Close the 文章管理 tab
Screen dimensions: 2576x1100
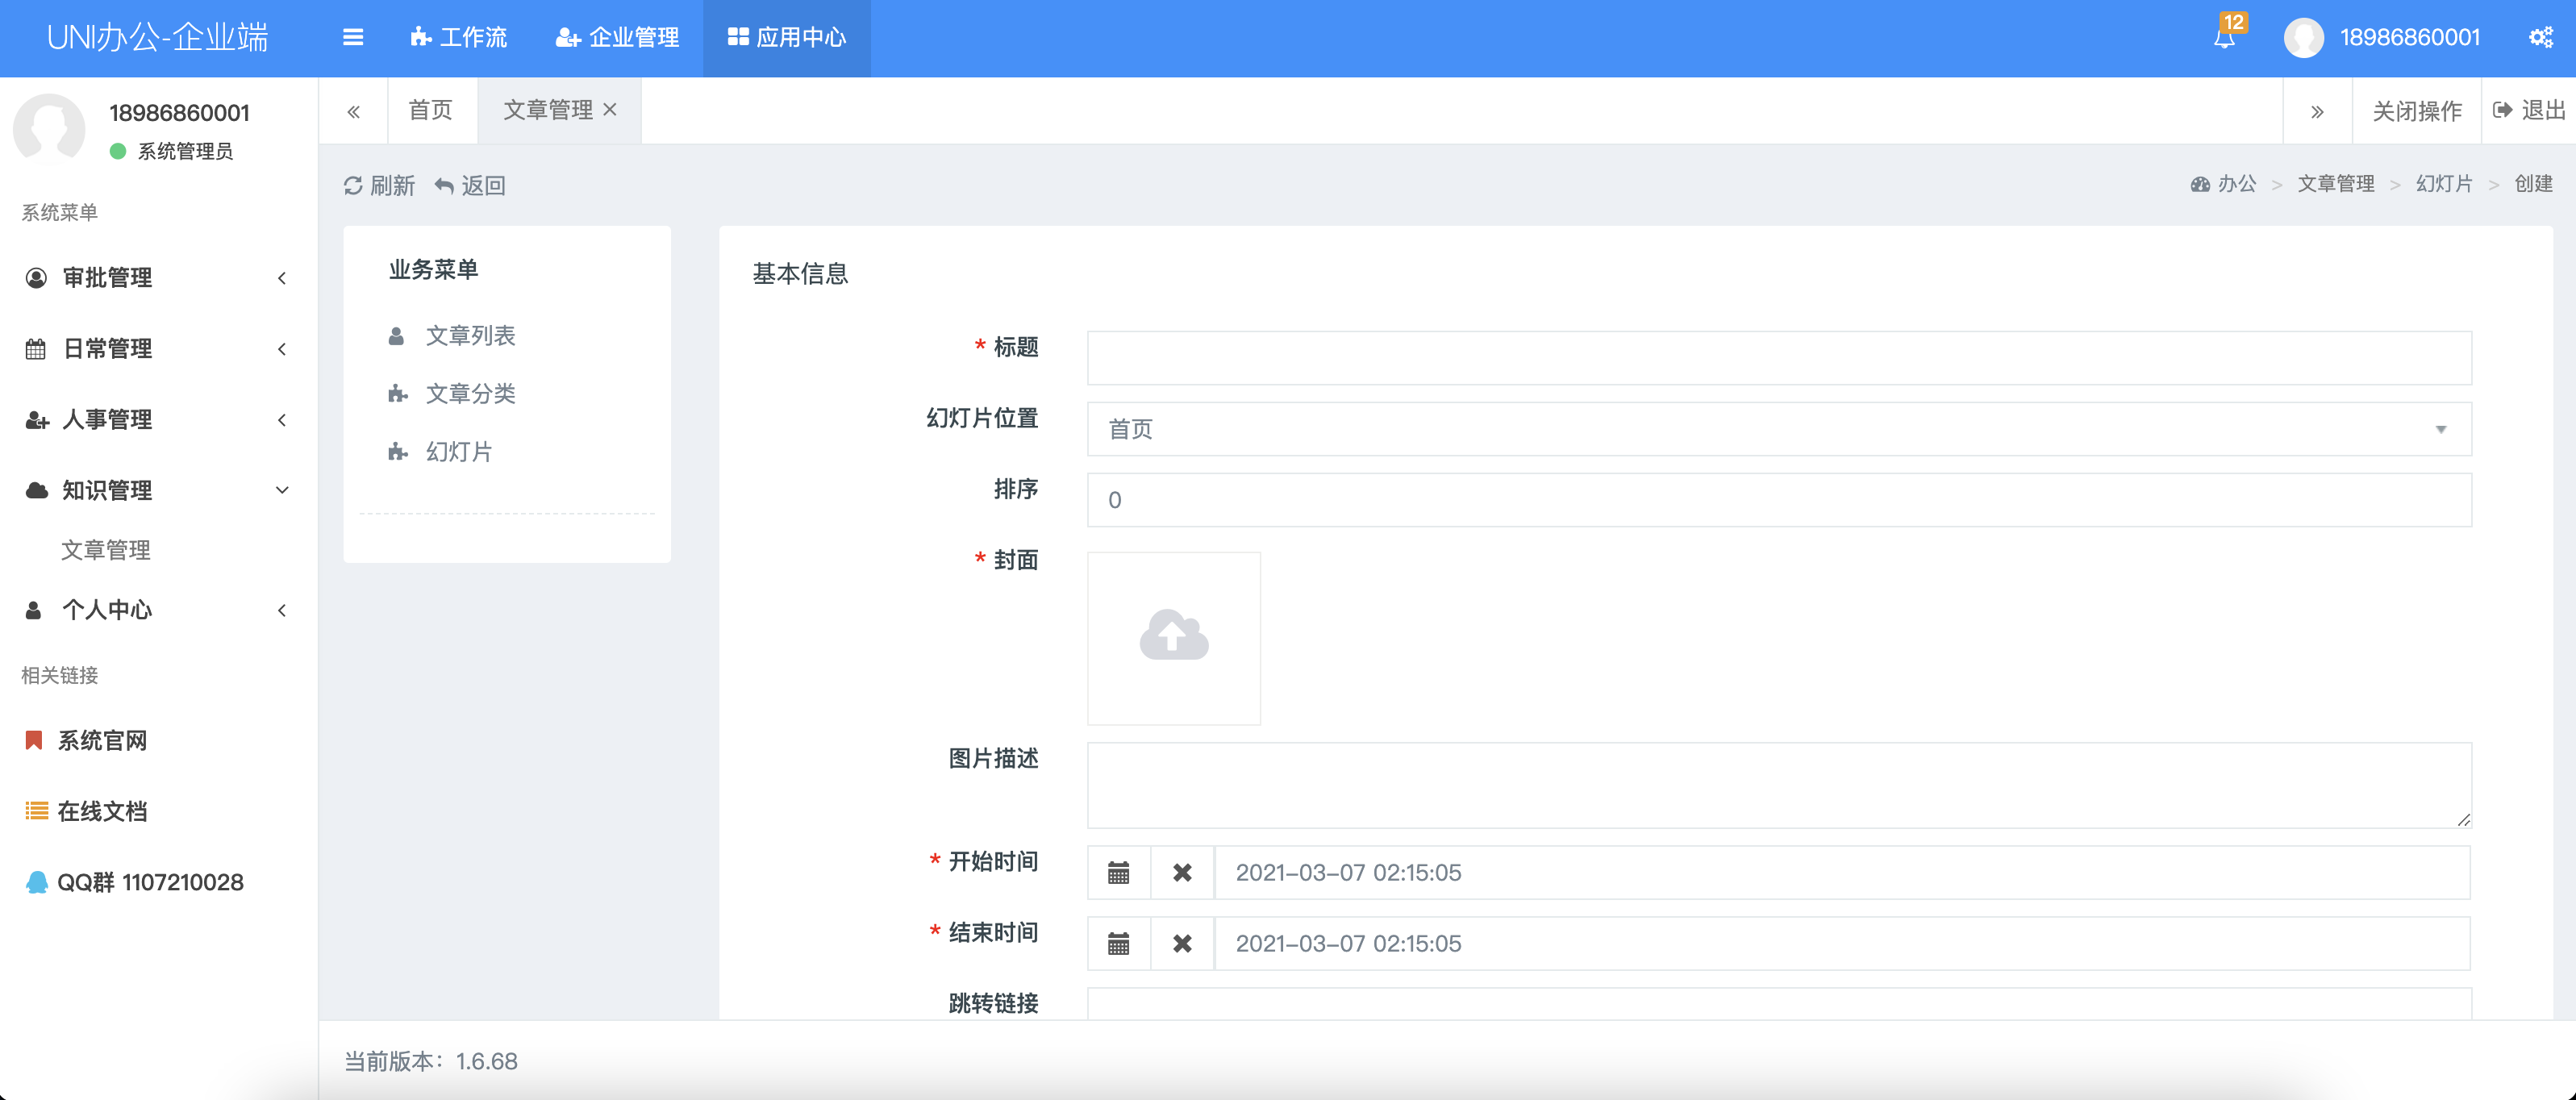(x=610, y=110)
